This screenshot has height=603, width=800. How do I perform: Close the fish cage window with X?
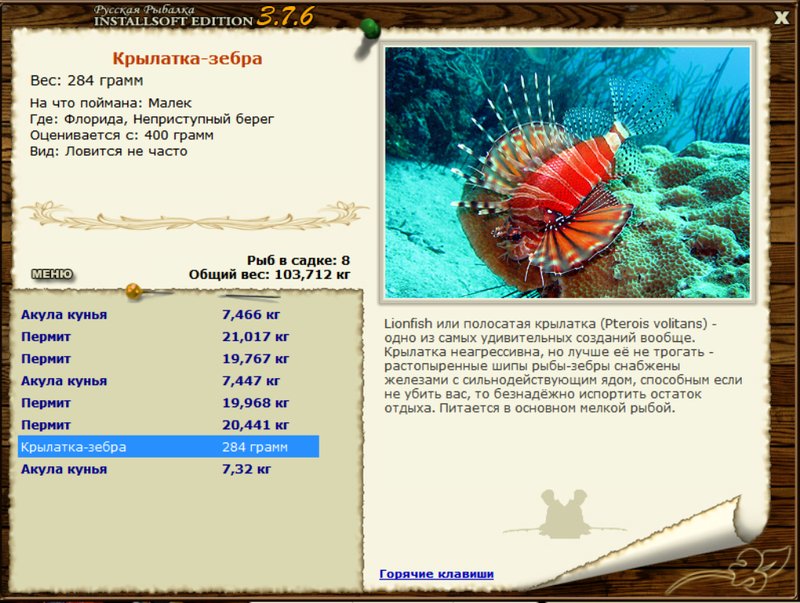click(x=781, y=18)
